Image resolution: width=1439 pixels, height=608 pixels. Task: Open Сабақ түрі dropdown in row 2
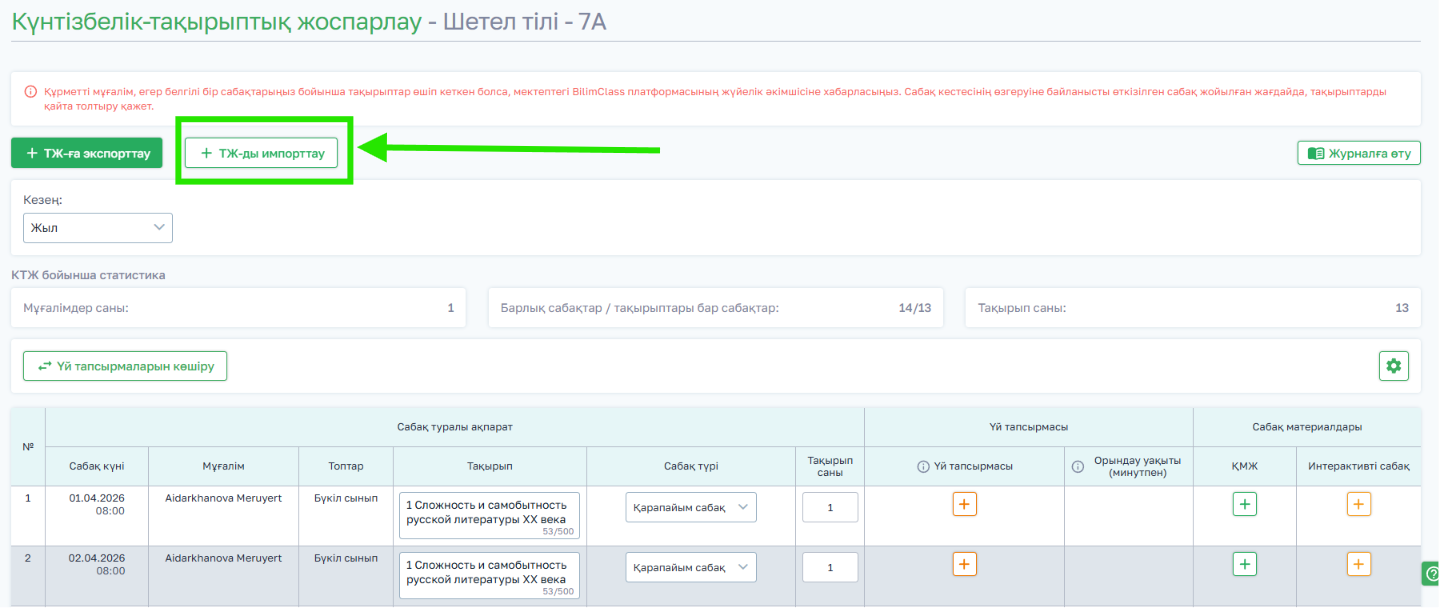691,567
